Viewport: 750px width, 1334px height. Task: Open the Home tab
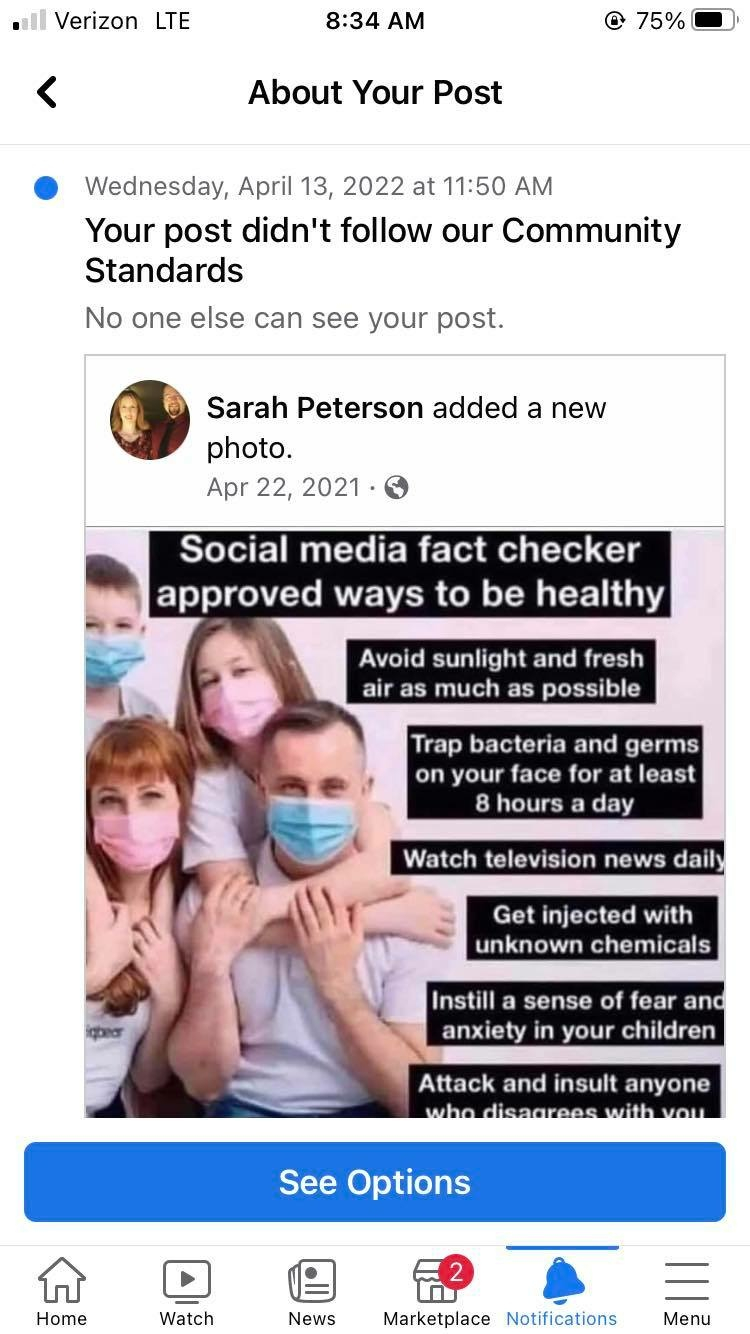[61, 1292]
